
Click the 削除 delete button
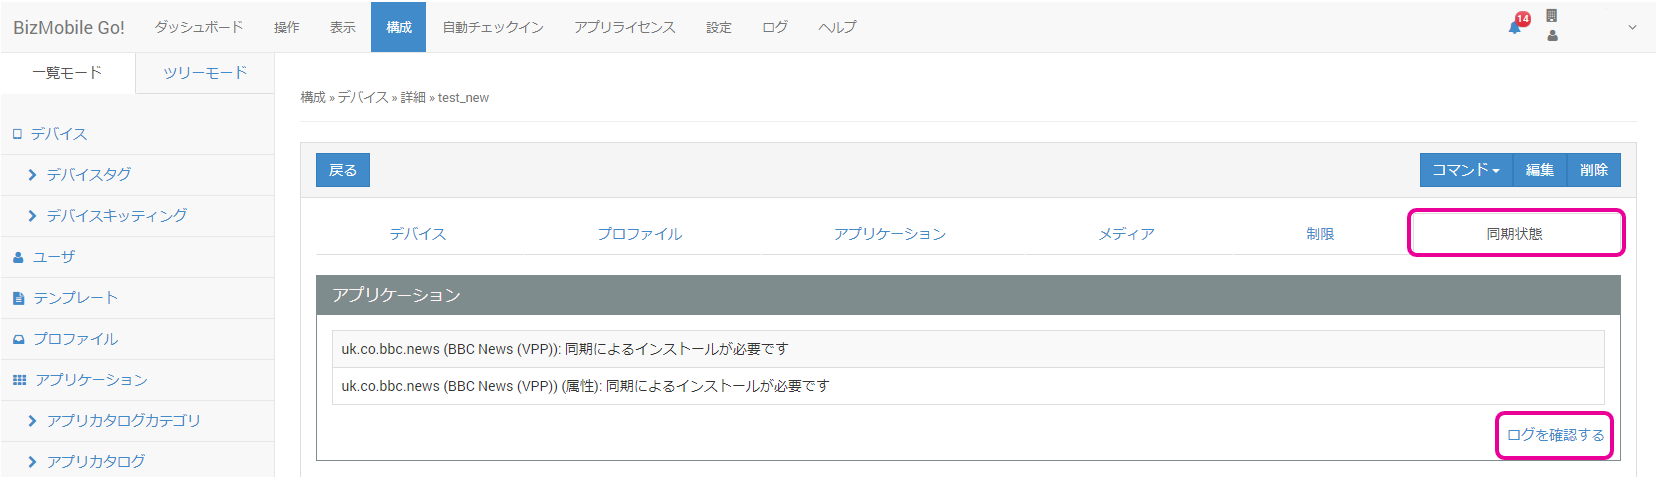coord(1593,170)
